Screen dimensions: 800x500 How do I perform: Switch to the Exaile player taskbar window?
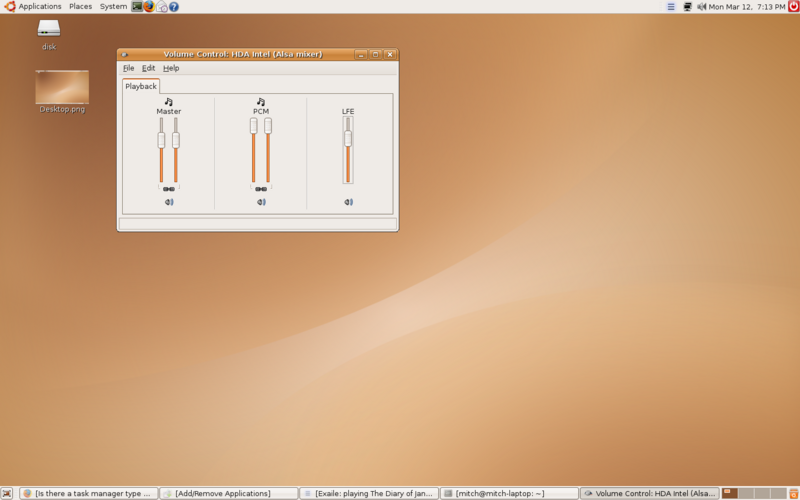coord(369,493)
